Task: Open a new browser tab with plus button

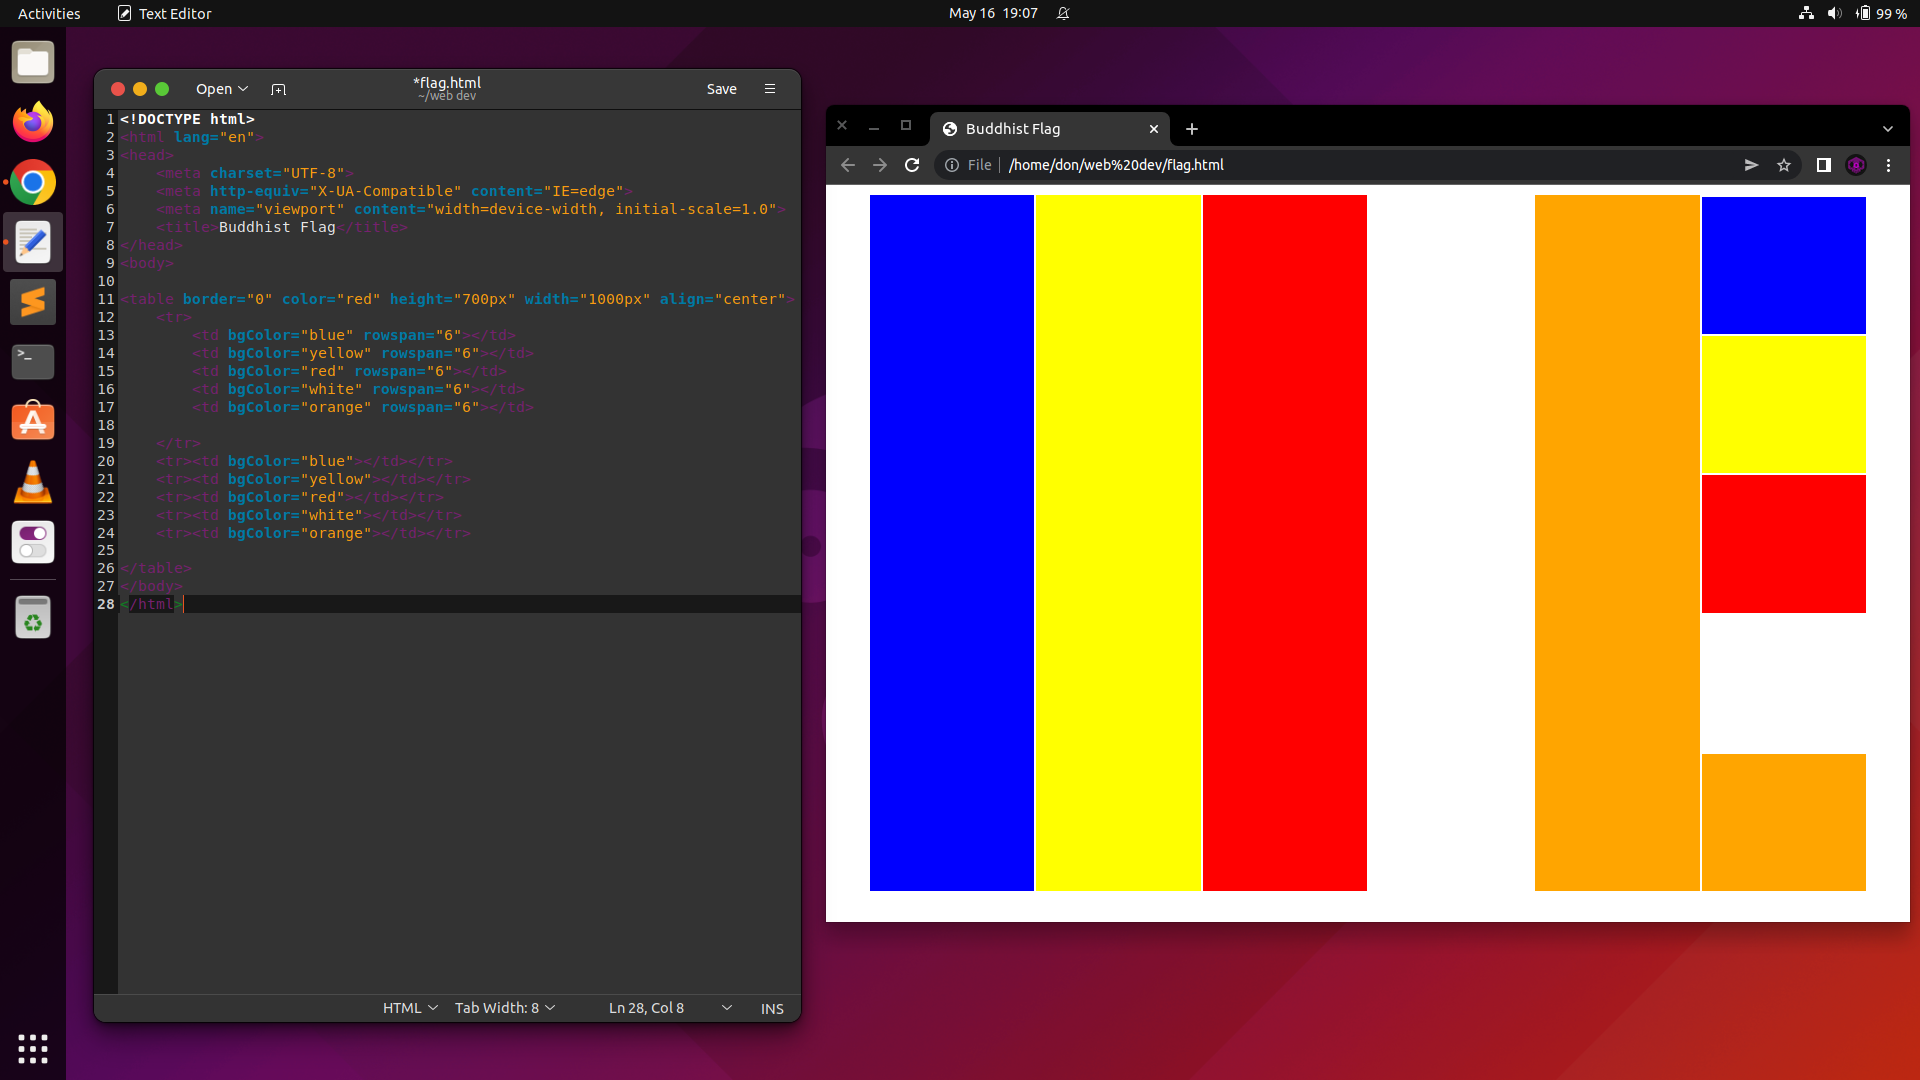Action: pos(1191,129)
